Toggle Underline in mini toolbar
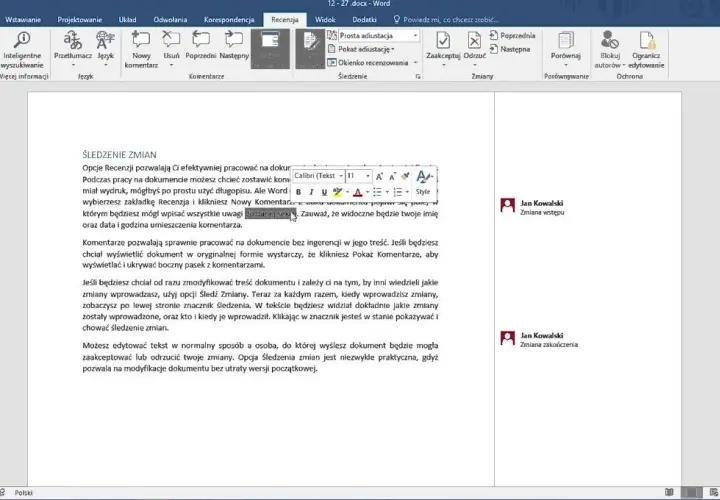The width and height of the screenshot is (720, 500). [x=324, y=192]
